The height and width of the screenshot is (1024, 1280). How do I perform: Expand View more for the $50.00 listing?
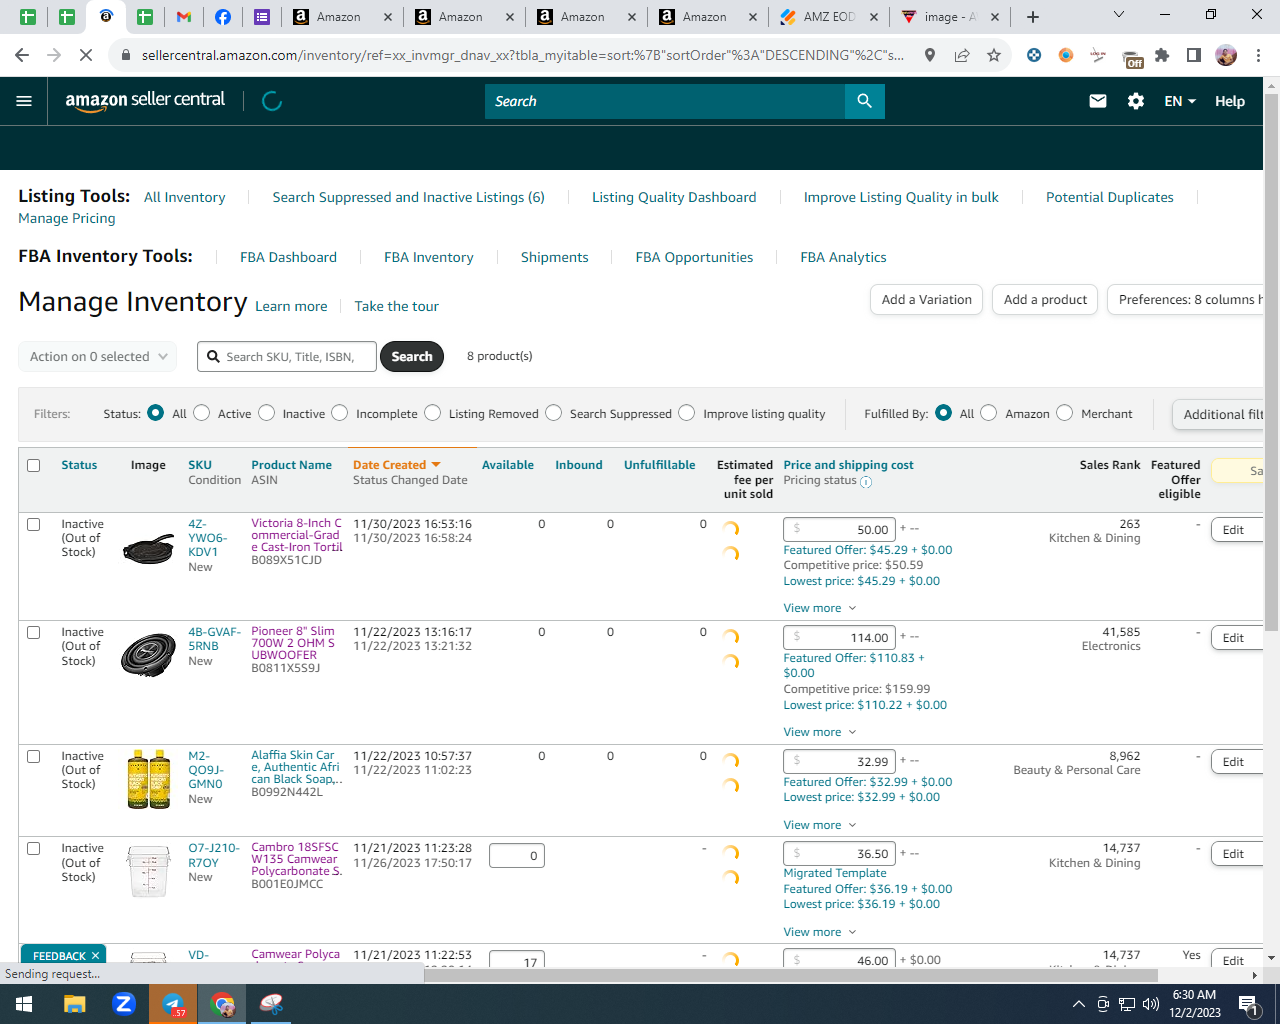coord(820,608)
